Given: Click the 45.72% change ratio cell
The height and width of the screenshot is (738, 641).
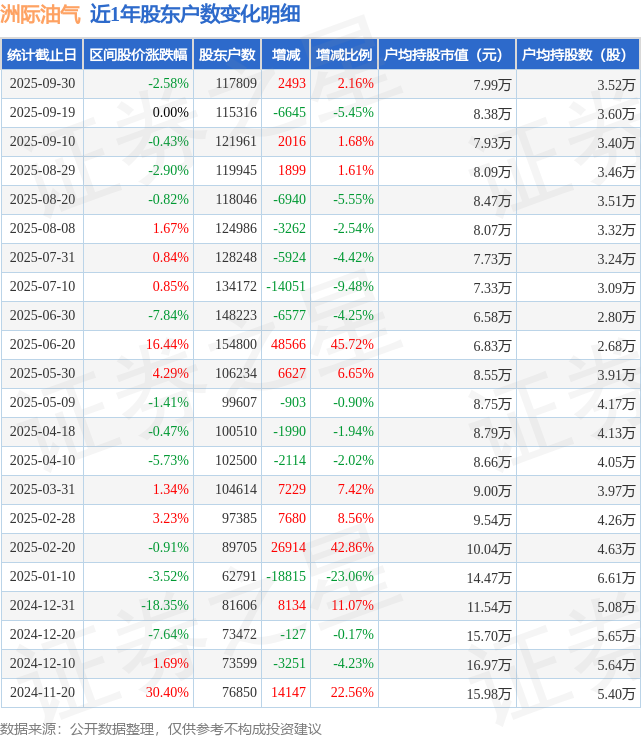Looking at the screenshot, I should pyautogui.click(x=353, y=345).
